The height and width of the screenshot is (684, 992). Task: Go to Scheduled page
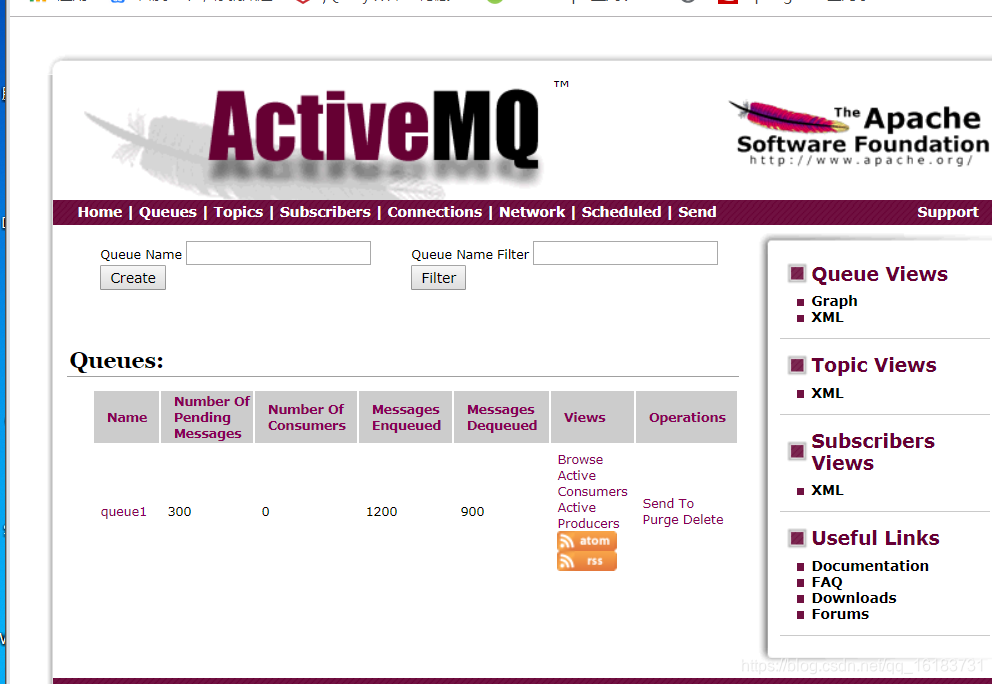point(621,212)
